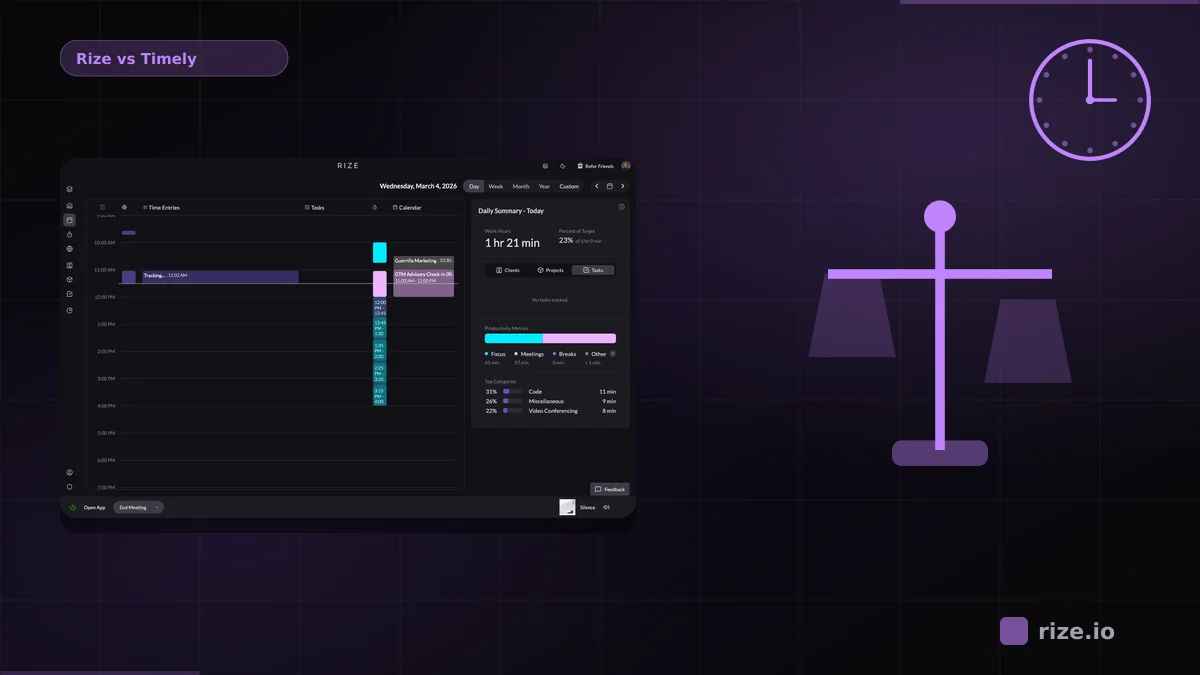
Task: Click the user avatar in the top right
Action: coord(624,166)
